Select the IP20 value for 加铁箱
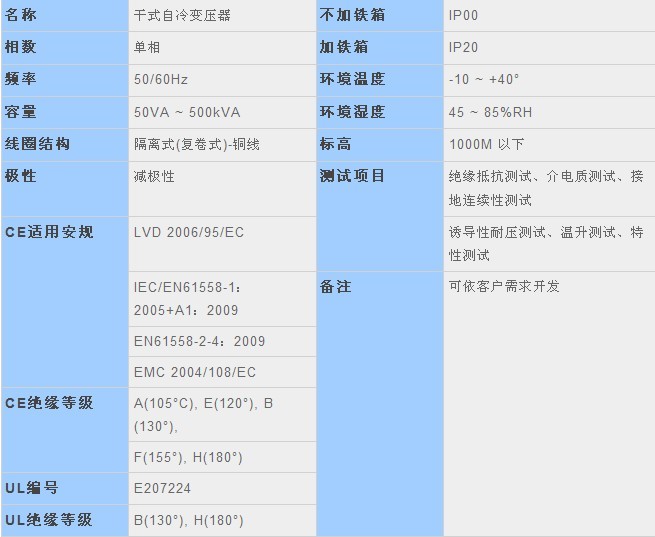 coord(464,47)
